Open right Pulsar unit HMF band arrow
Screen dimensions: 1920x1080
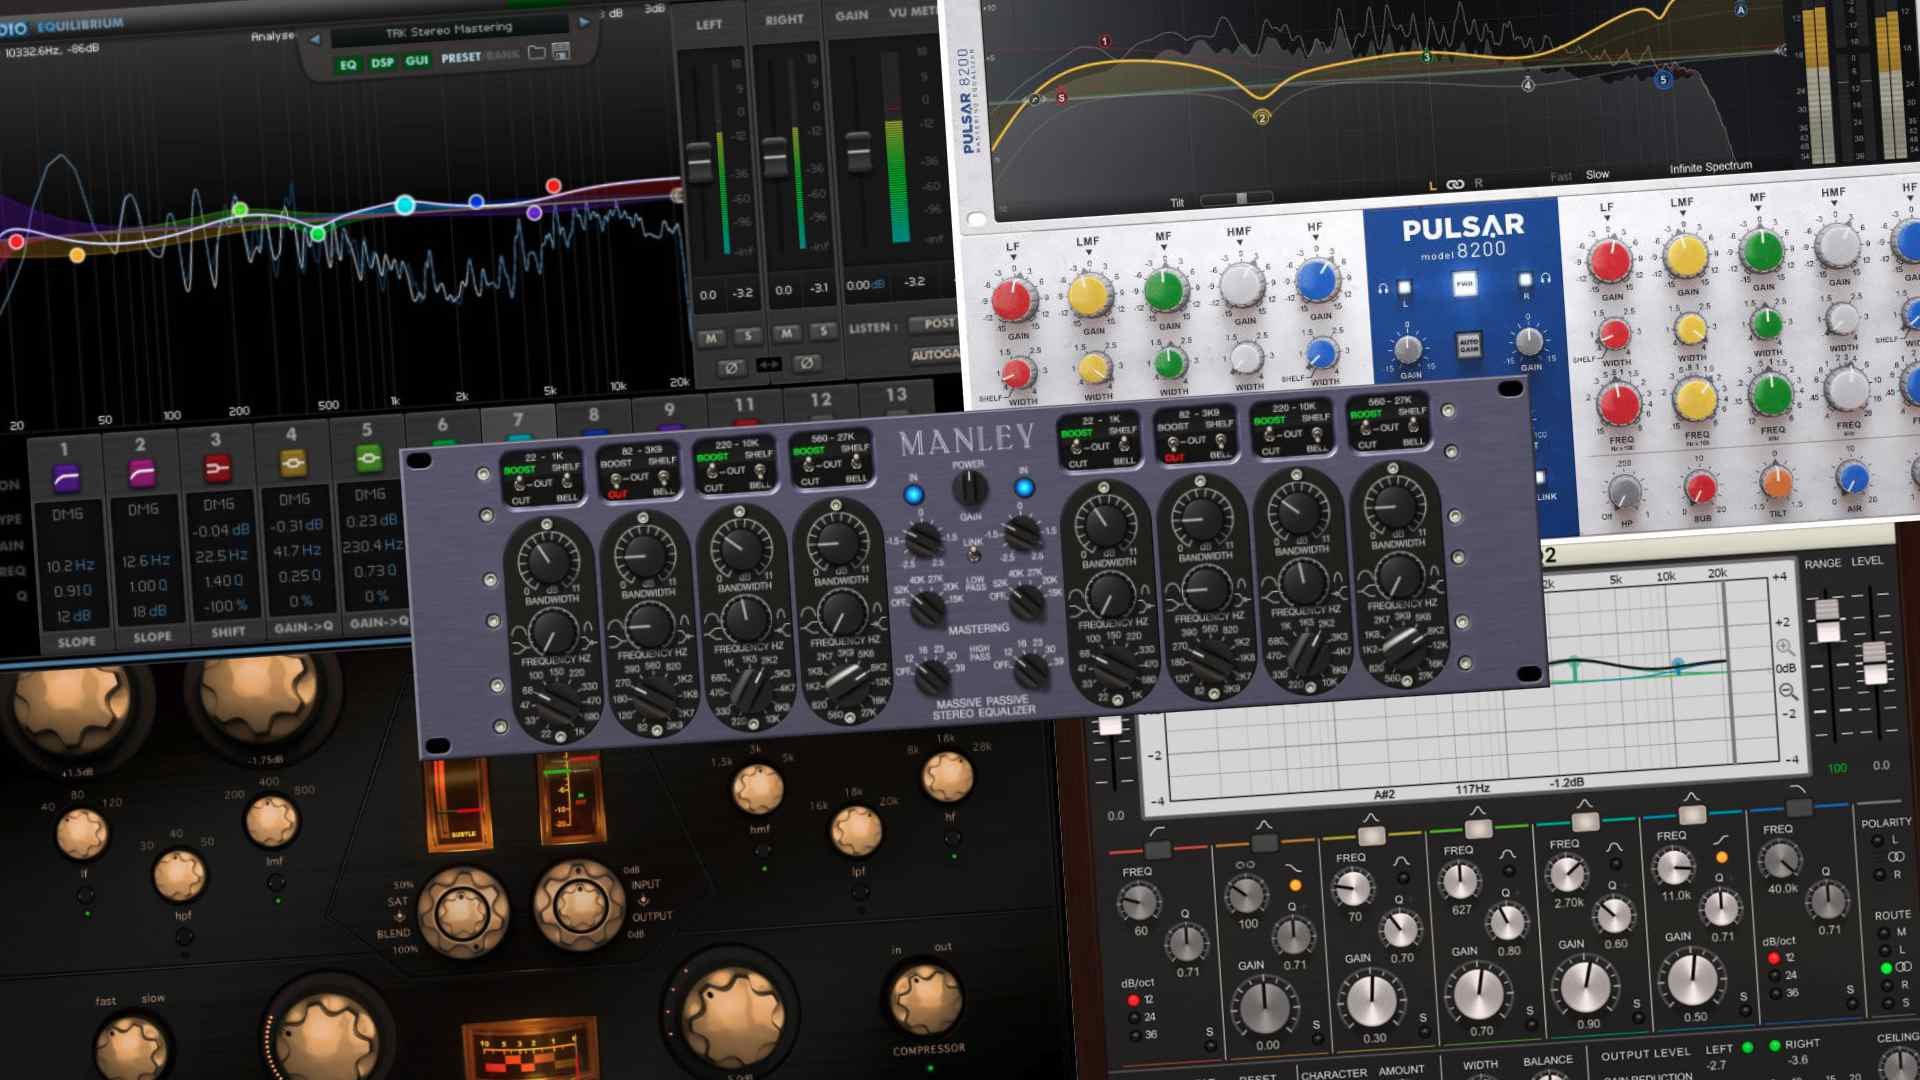1834,204
